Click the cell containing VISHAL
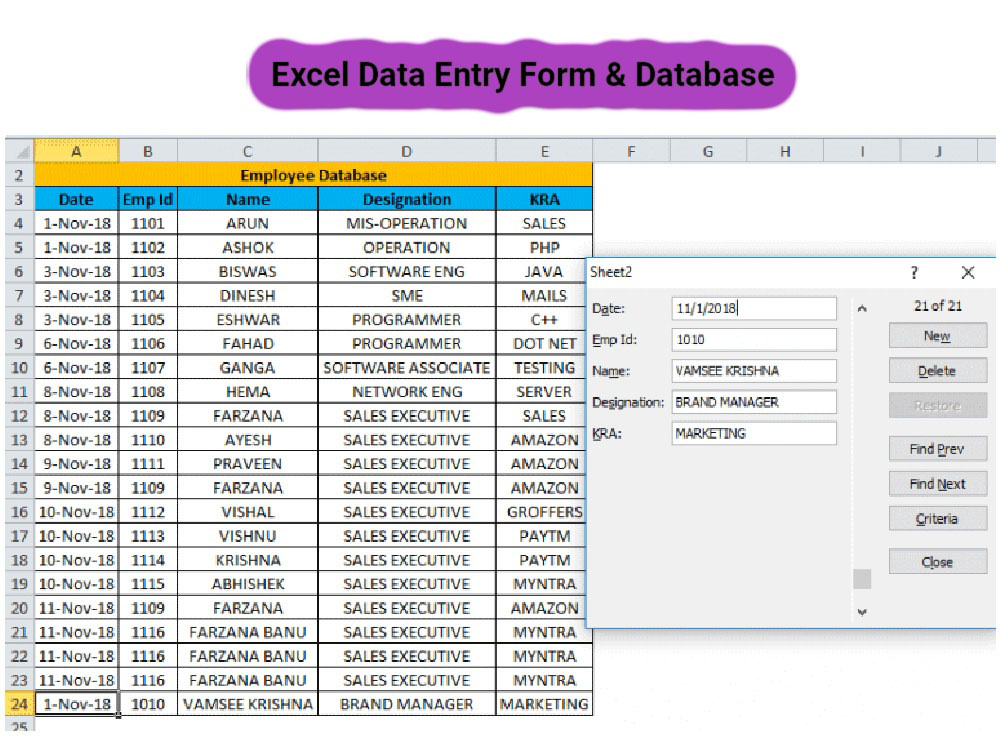The height and width of the screenshot is (750, 1000). point(247,512)
